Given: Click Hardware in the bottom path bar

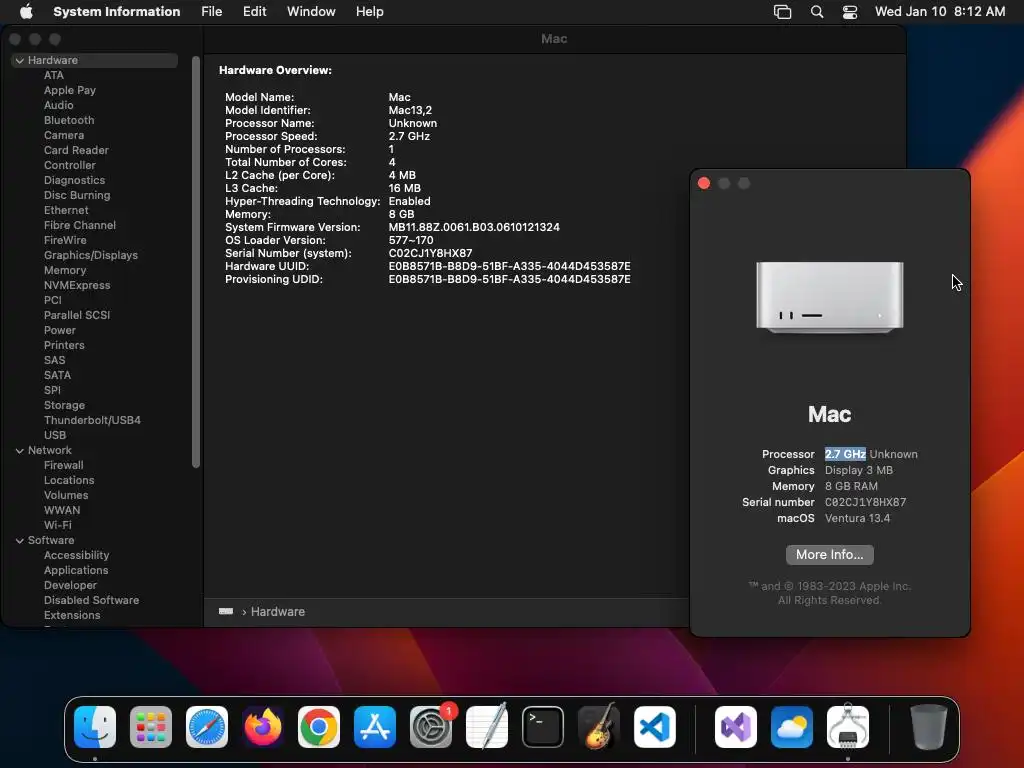Looking at the screenshot, I should (278, 612).
